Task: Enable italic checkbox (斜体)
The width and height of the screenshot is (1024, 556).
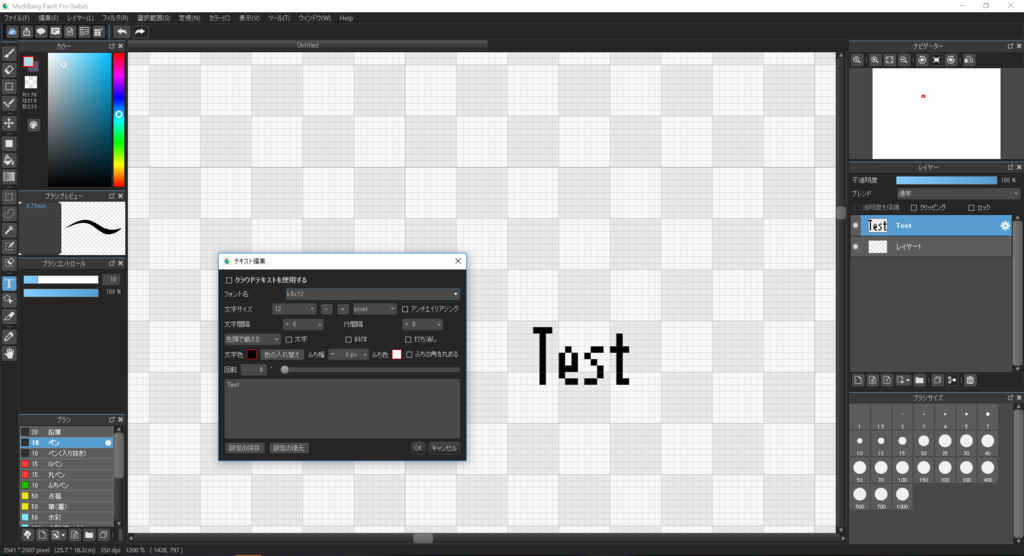Action: (x=348, y=340)
